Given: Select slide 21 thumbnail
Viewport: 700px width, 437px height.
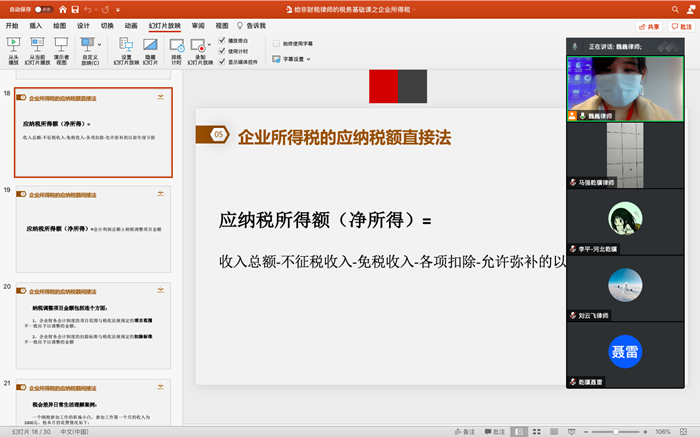Looking at the screenshot, I should point(93,402).
